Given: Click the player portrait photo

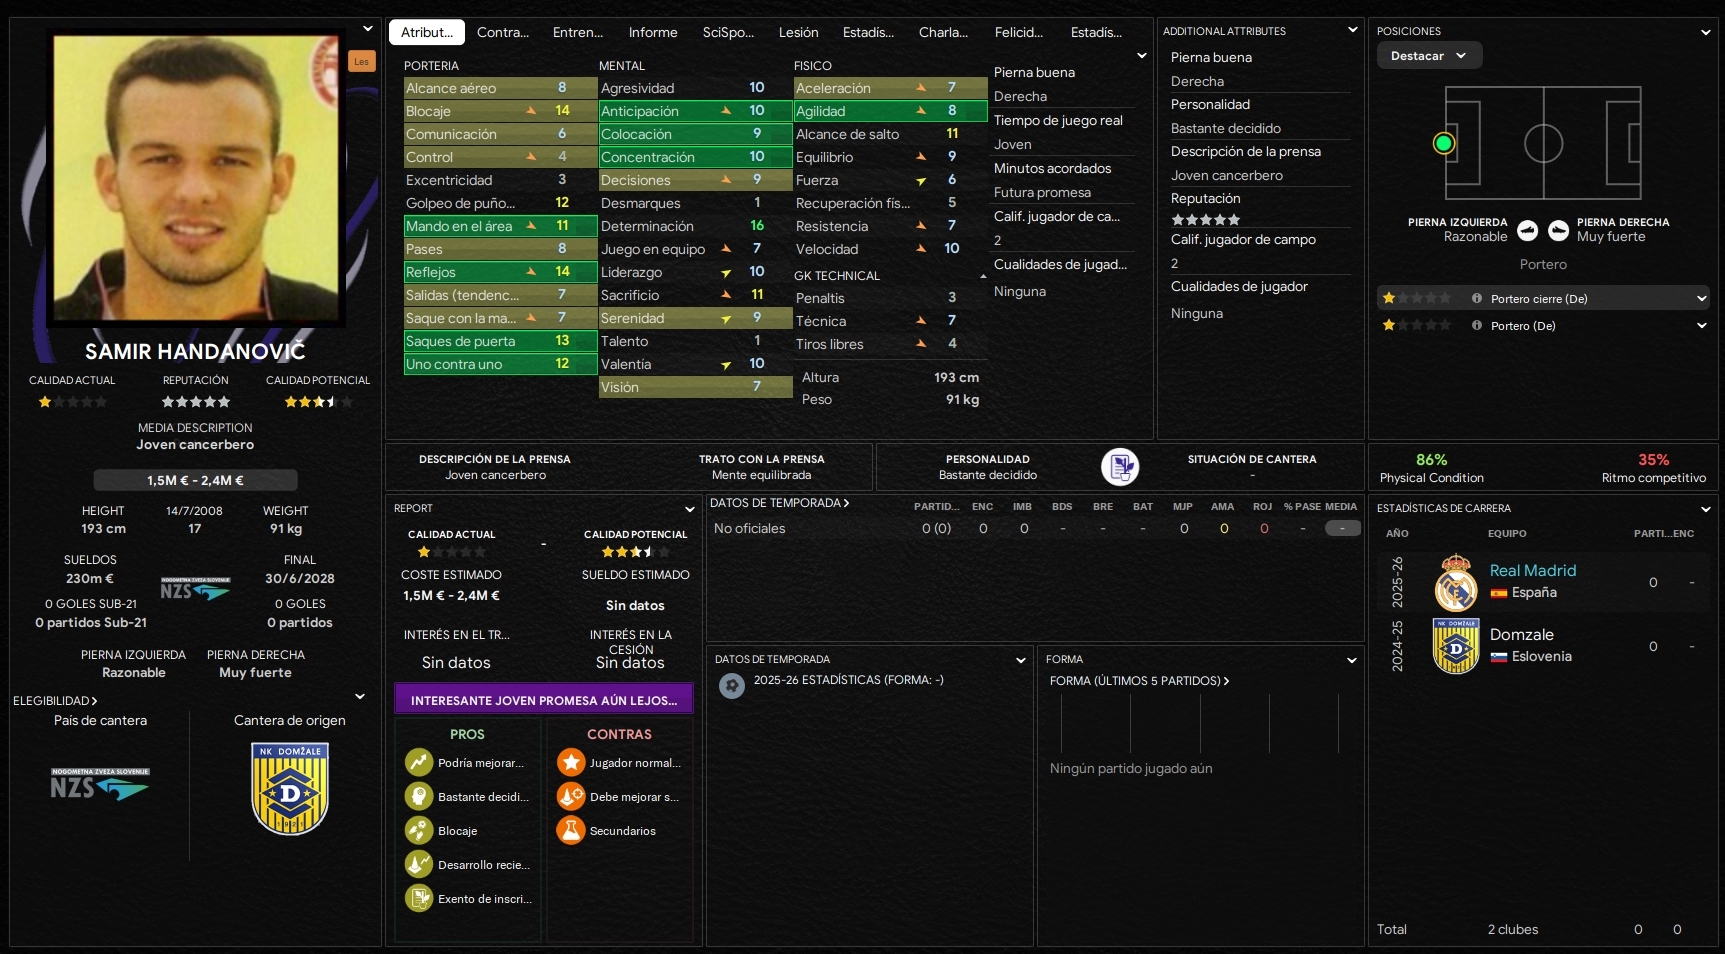Looking at the screenshot, I should (196, 178).
